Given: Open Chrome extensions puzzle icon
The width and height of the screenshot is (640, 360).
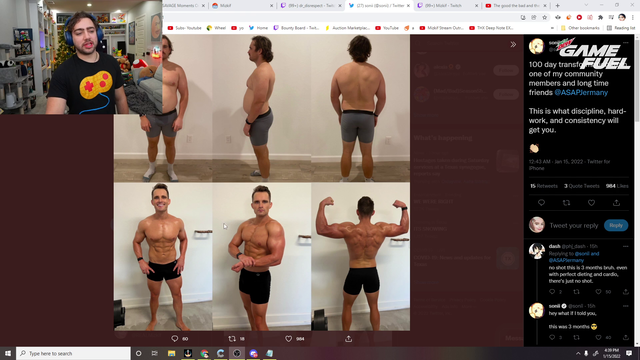Looking at the screenshot, I should (600, 18).
